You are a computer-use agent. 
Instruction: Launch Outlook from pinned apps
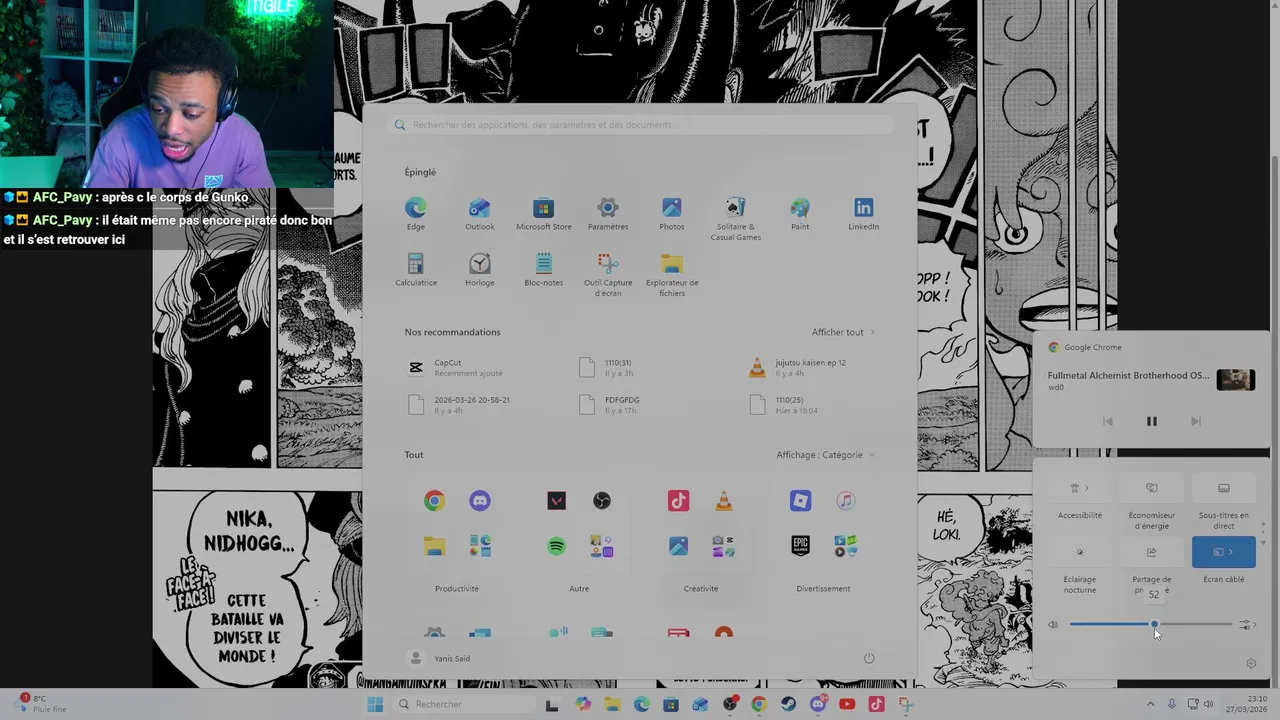tap(480, 213)
